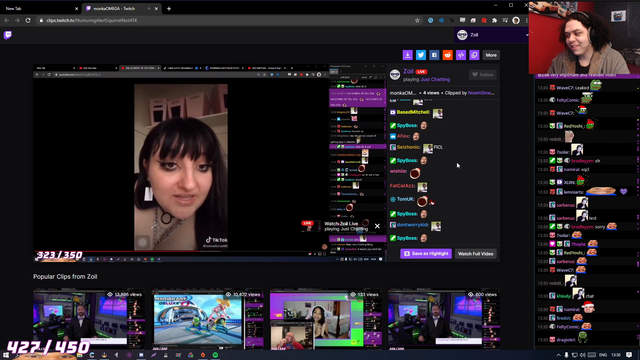This screenshot has width=640, height=360.
Task: Open the Just Chatting category link
Action: 435,80
